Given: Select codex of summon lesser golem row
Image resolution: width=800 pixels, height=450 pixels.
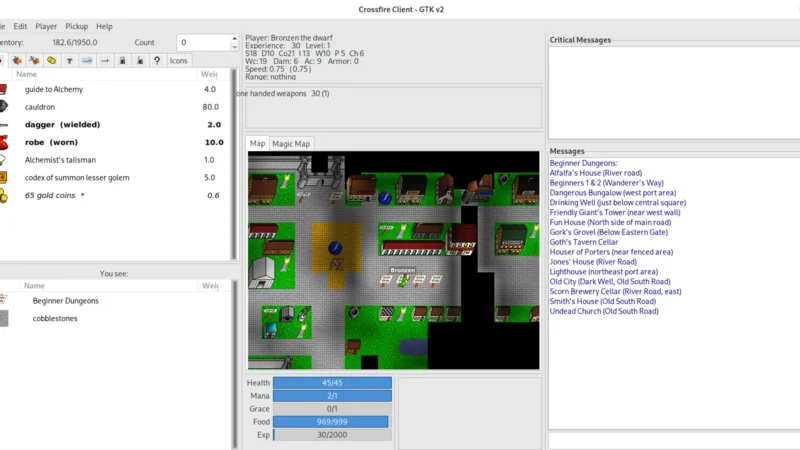Looking at the screenshot, I should click(x=115, y=178).
